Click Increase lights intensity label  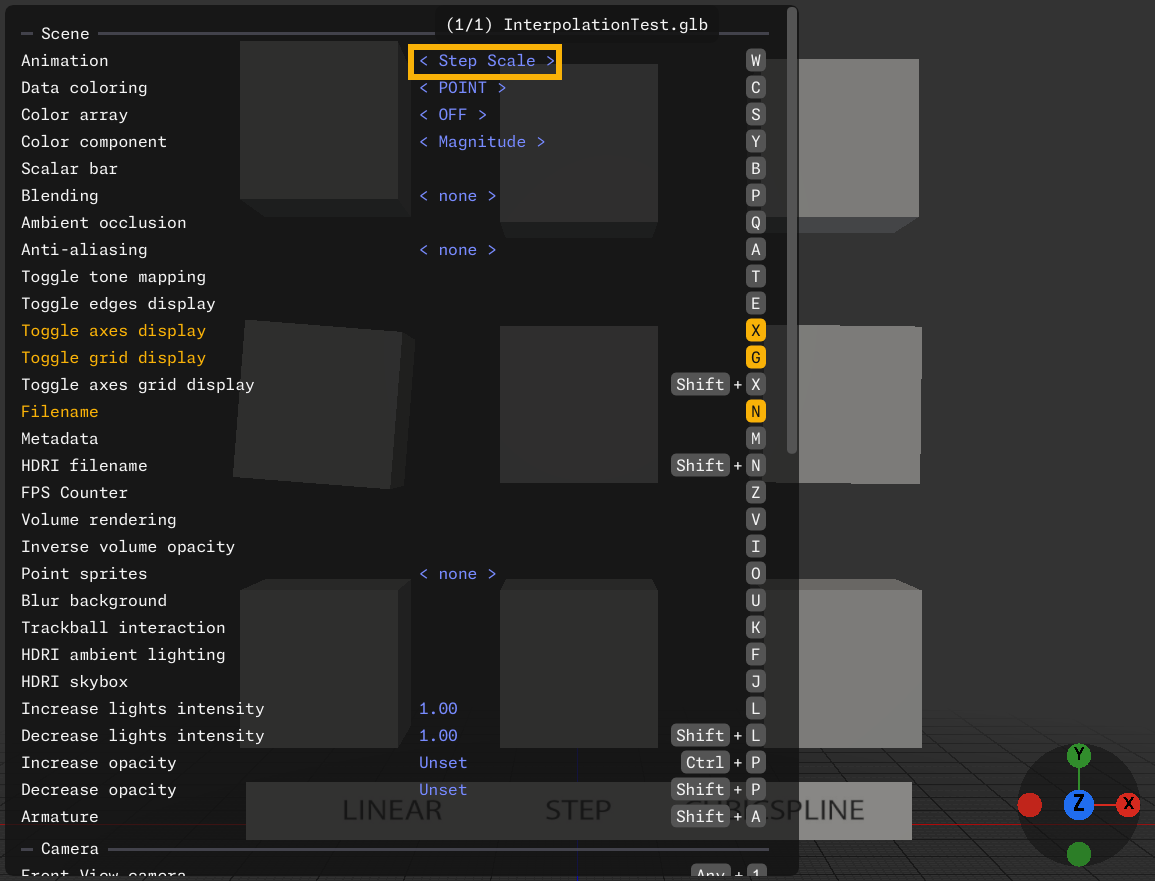click(142, 709)
